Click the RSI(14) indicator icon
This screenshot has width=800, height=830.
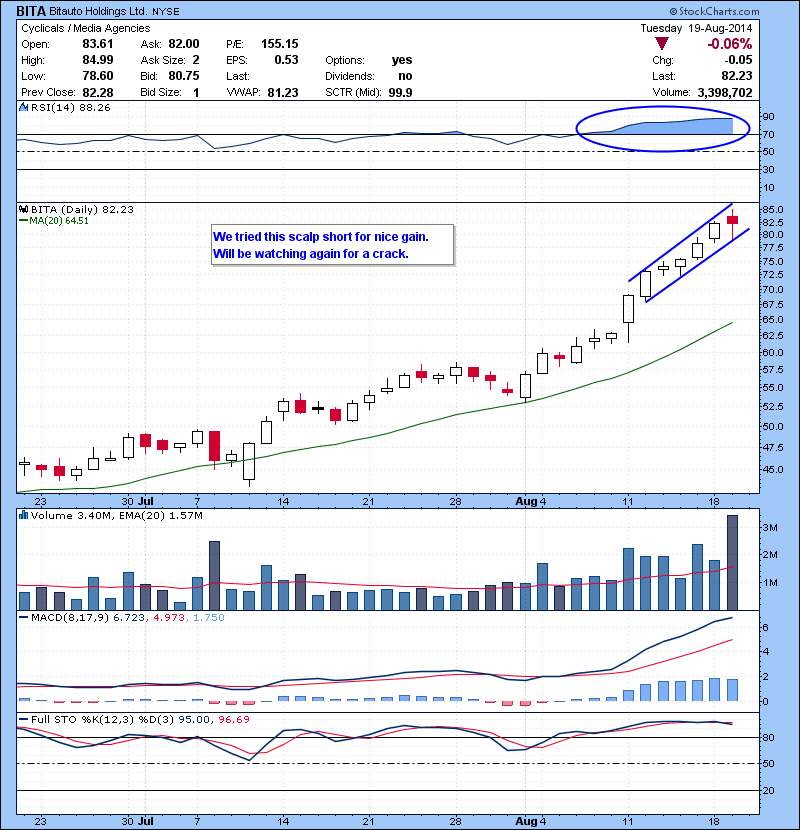[23, 107]
